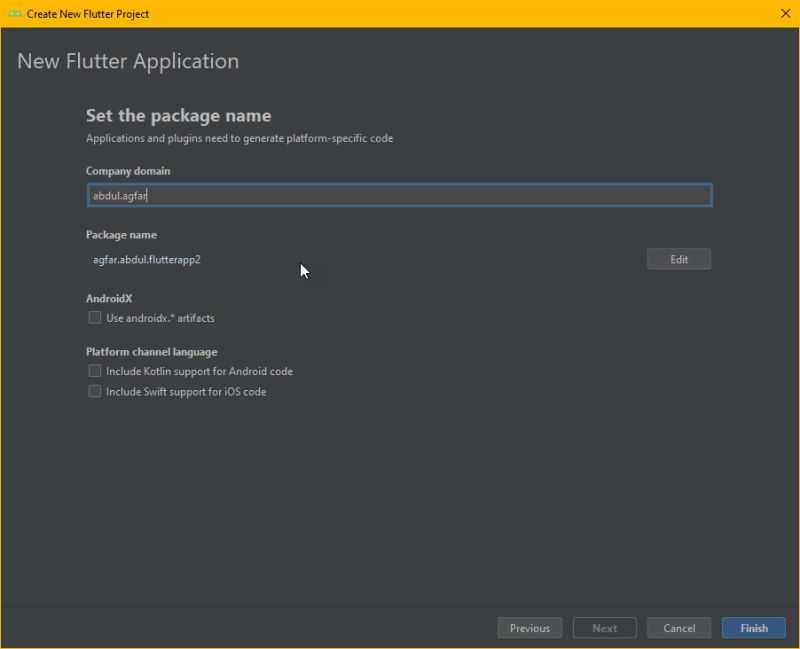Click the Finish button
The image size is (800, 649).
[x=753, y=628]
